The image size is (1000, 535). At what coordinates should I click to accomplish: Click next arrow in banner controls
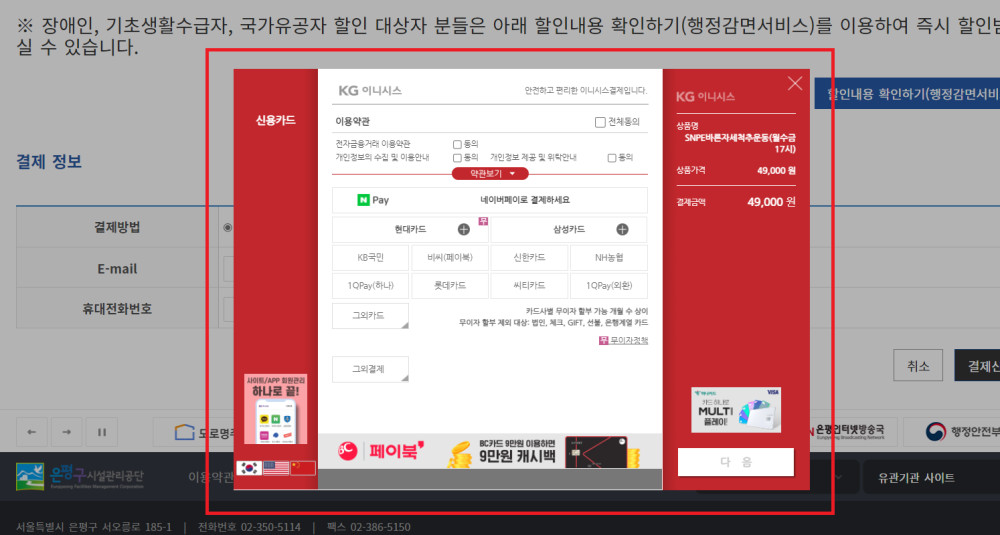[x=66, y=432]
